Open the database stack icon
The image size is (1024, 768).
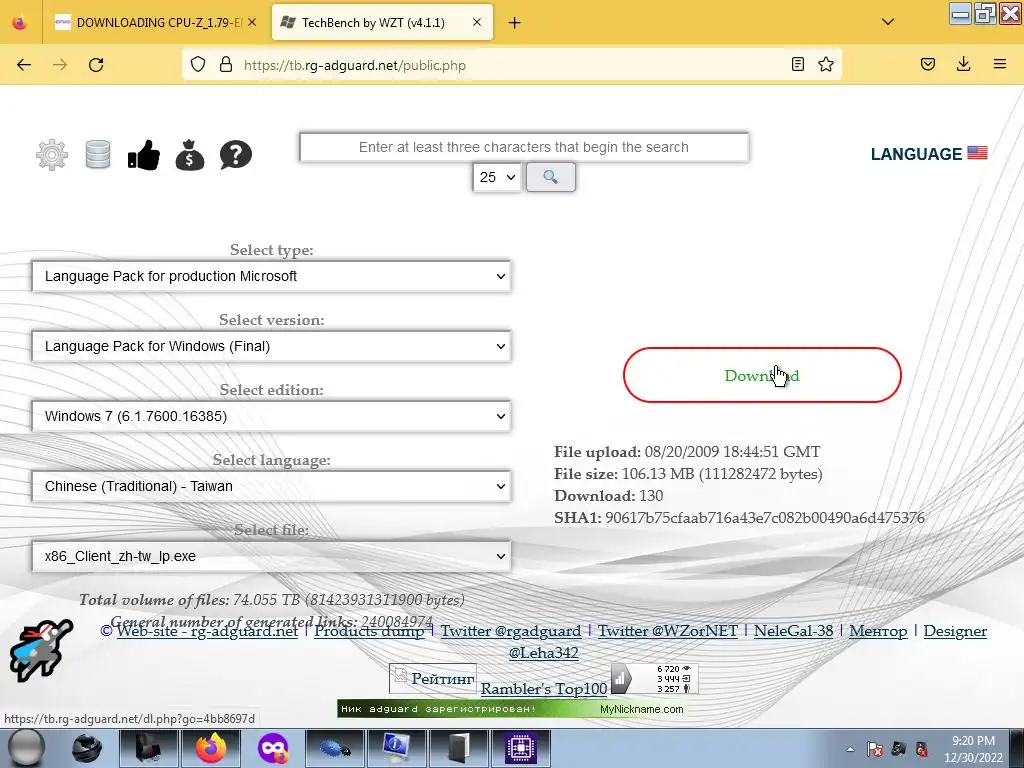98,155
